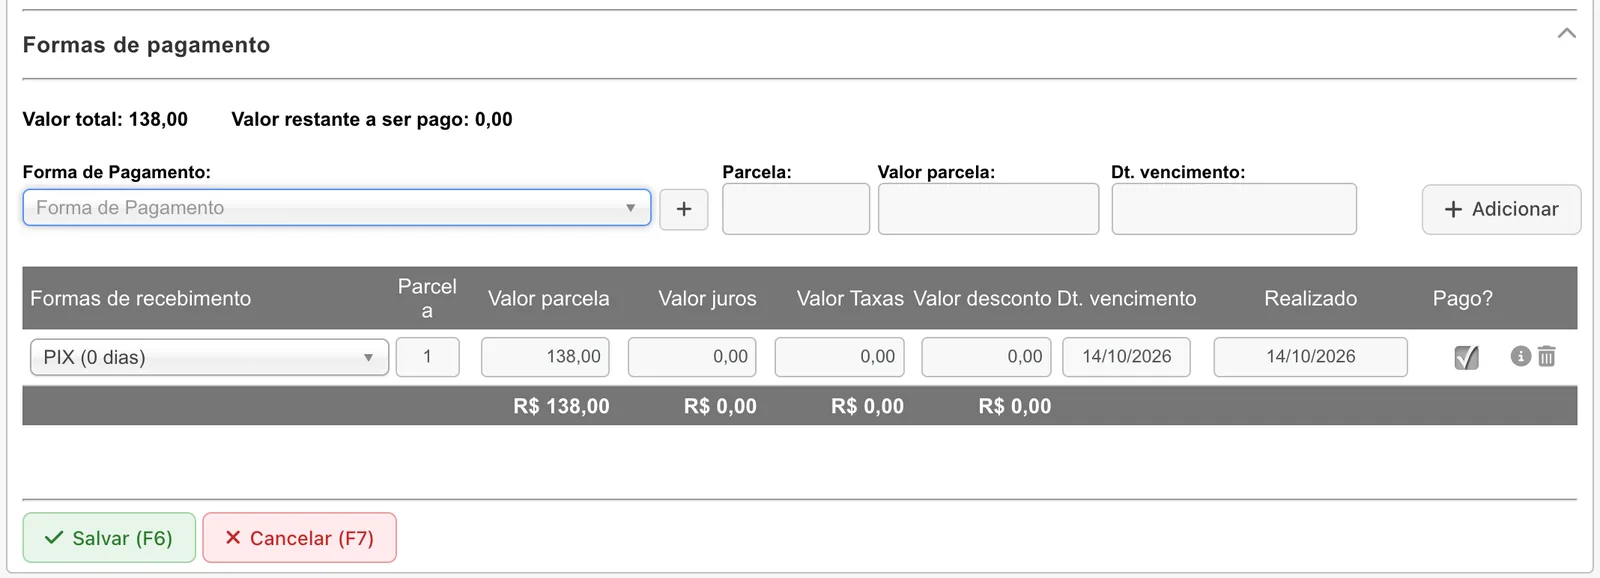Screen dimensions: 1600x578
Task: Click the Pago? column header
Action: tap(1462, 298)
